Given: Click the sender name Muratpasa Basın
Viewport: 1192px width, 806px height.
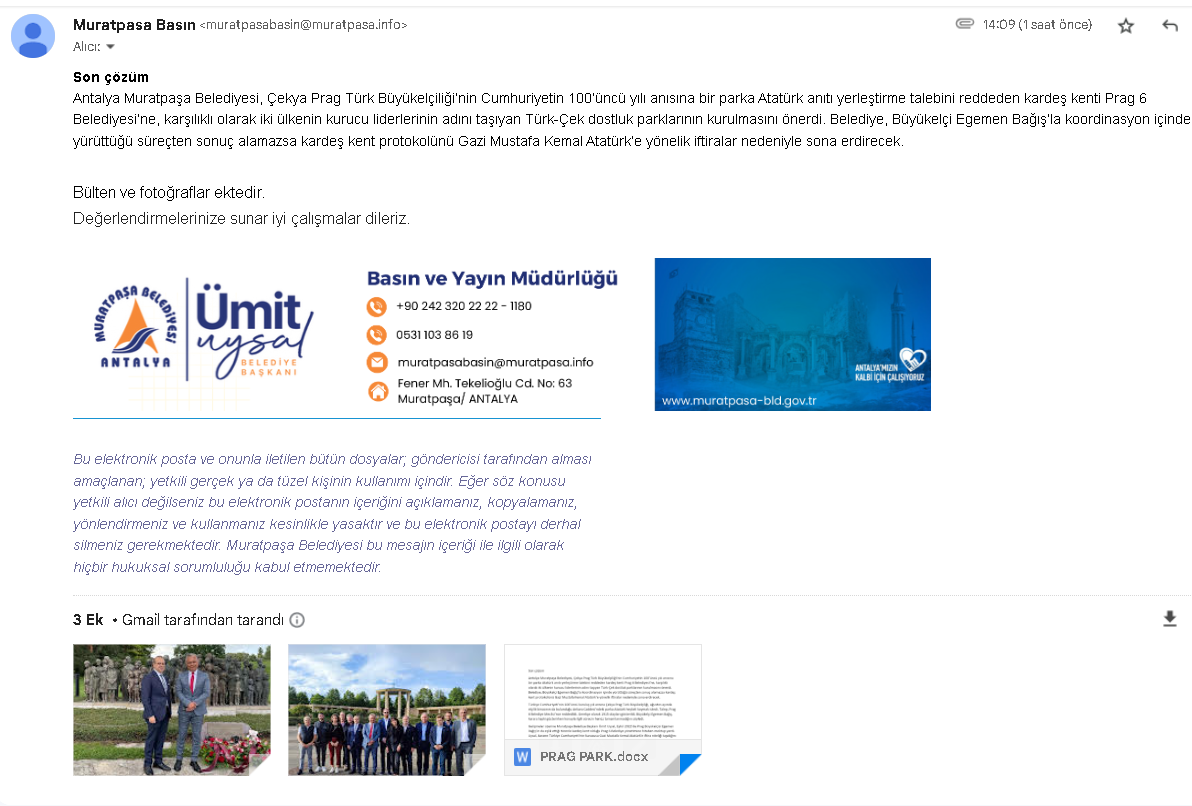Looking at the screenshot, I should click(134, 24).
